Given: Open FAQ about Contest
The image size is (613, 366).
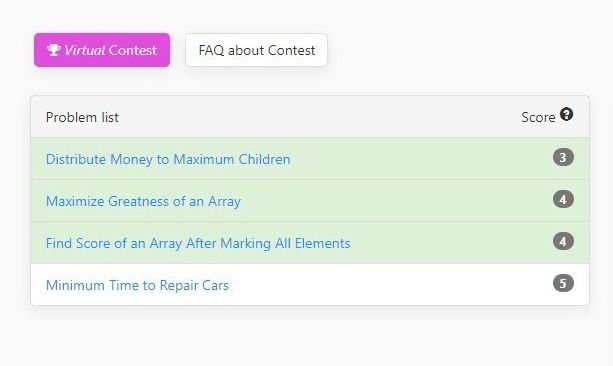Looking at the screenshot, I should click(256, 50).
